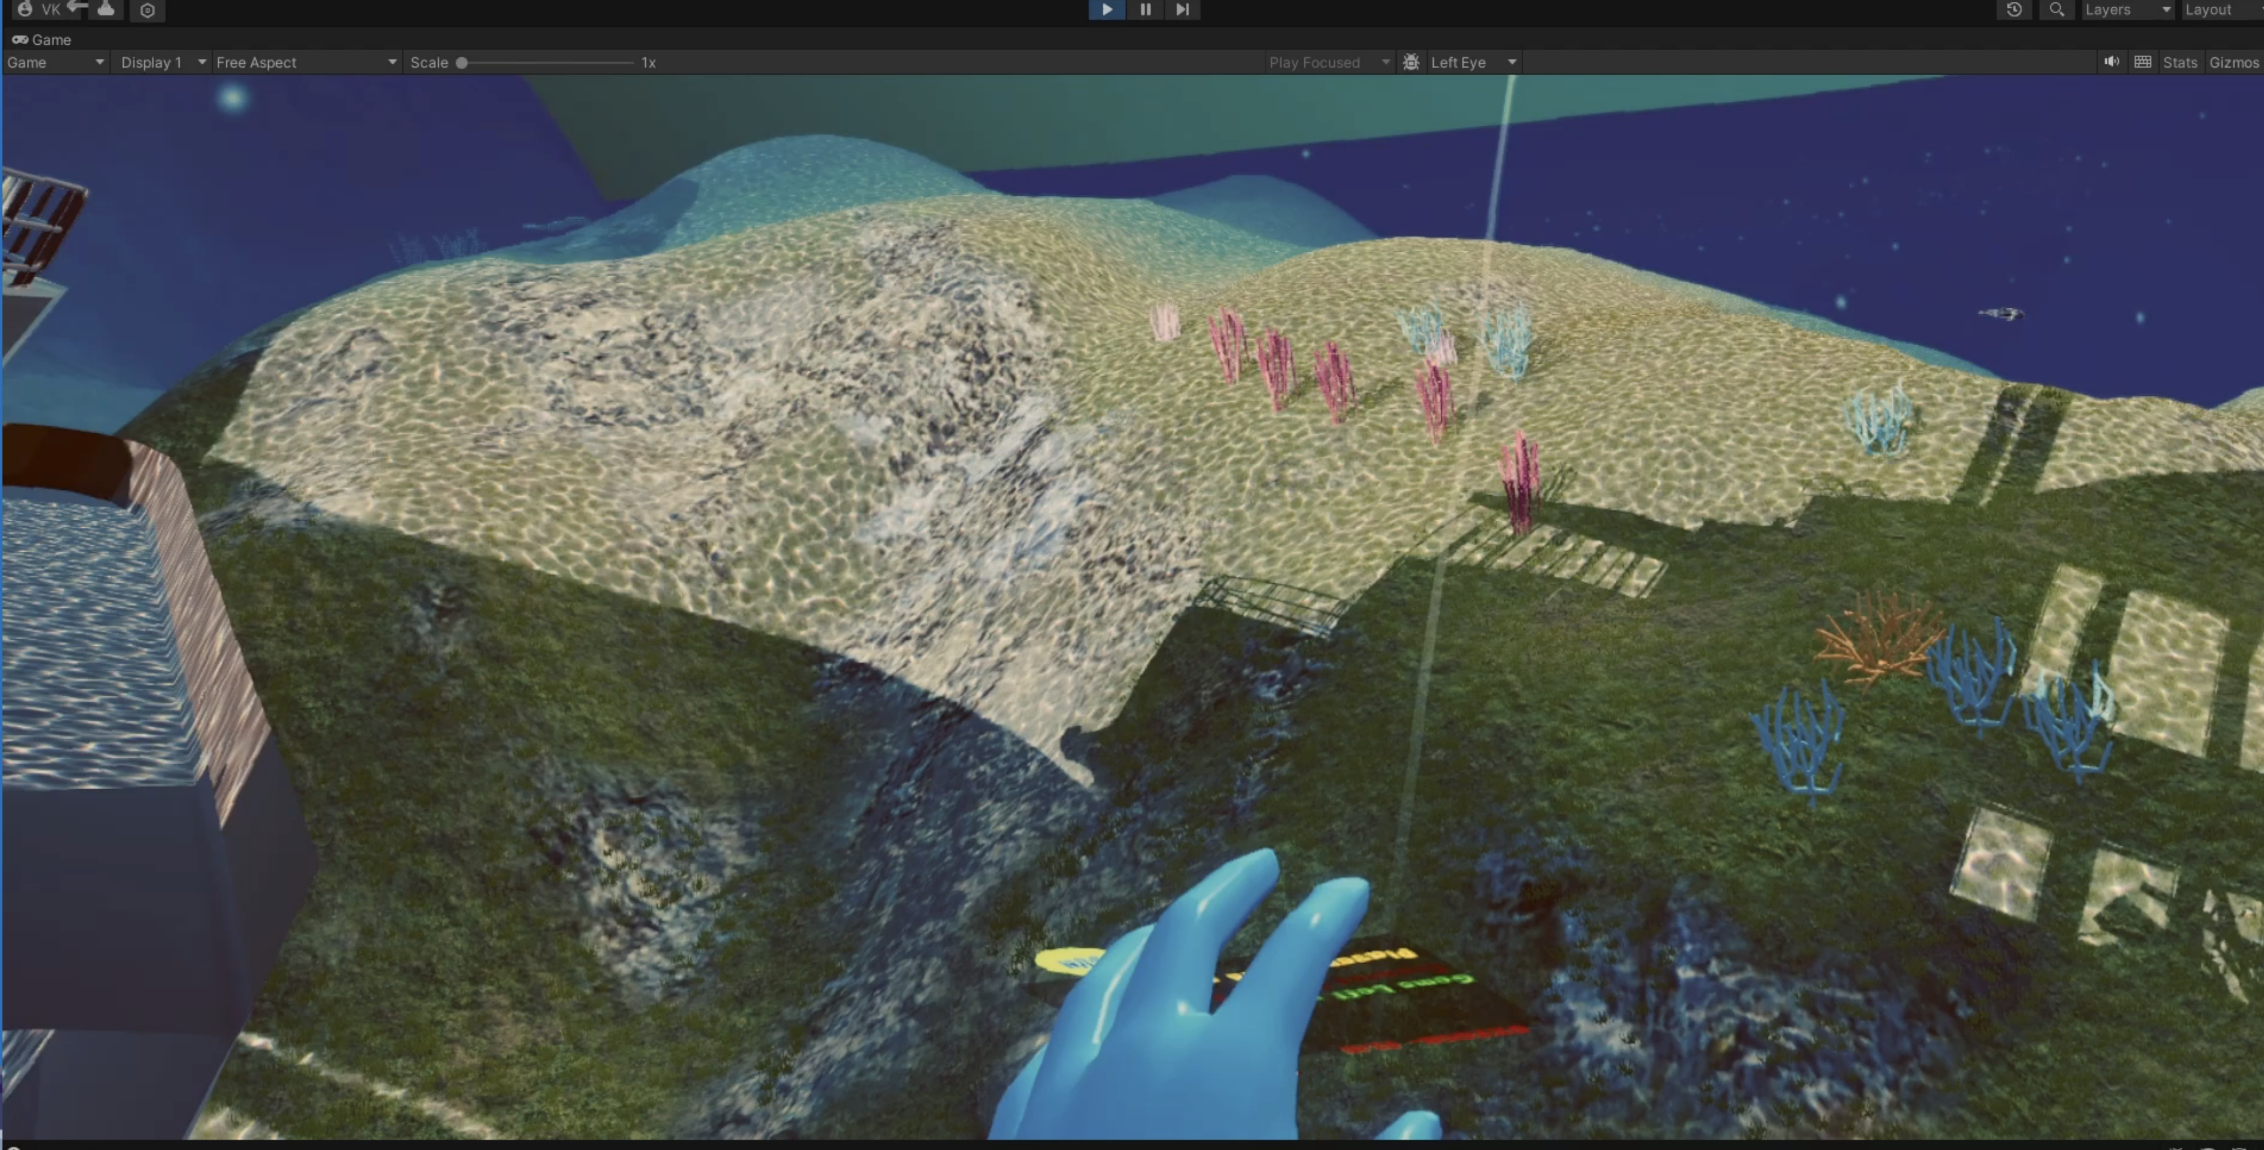Step forward one frame
The width and height of the screenshot is (2264, 1150).
tap(1182, 9)
